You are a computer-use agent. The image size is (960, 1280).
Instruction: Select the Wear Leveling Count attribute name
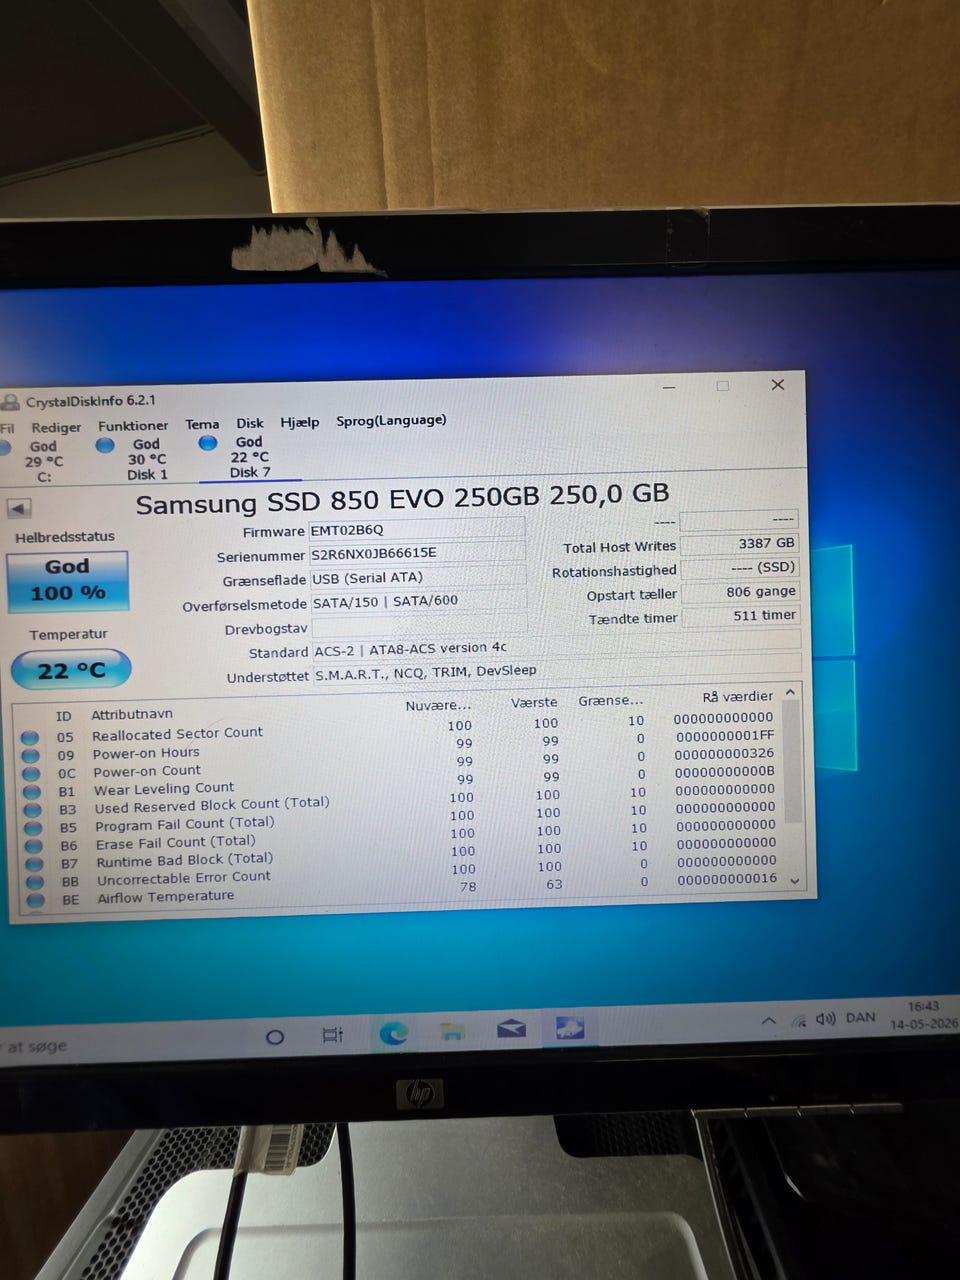pyautogui.click(x=164, y=789)
